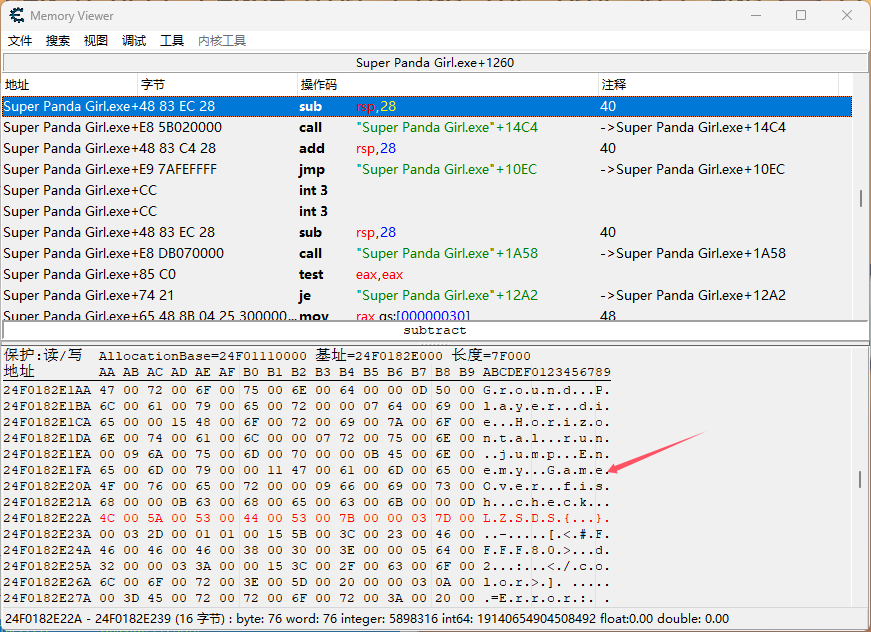The width and height of the screenshot is (871, 632).
Task: Click the ->Super Panda Girl.exe+1A58 comment
Action: tap(693, 253)
